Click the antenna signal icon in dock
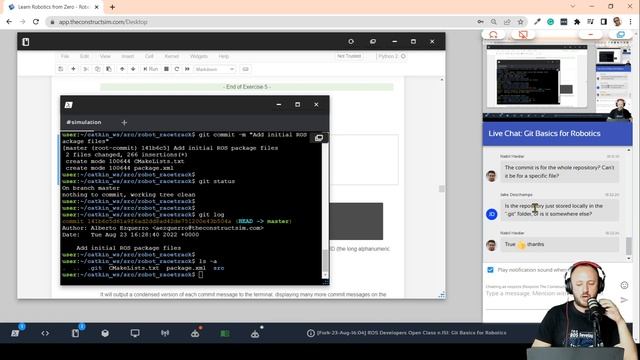Image resolution: width=640 pixels, height=360 pixels. 165,333
